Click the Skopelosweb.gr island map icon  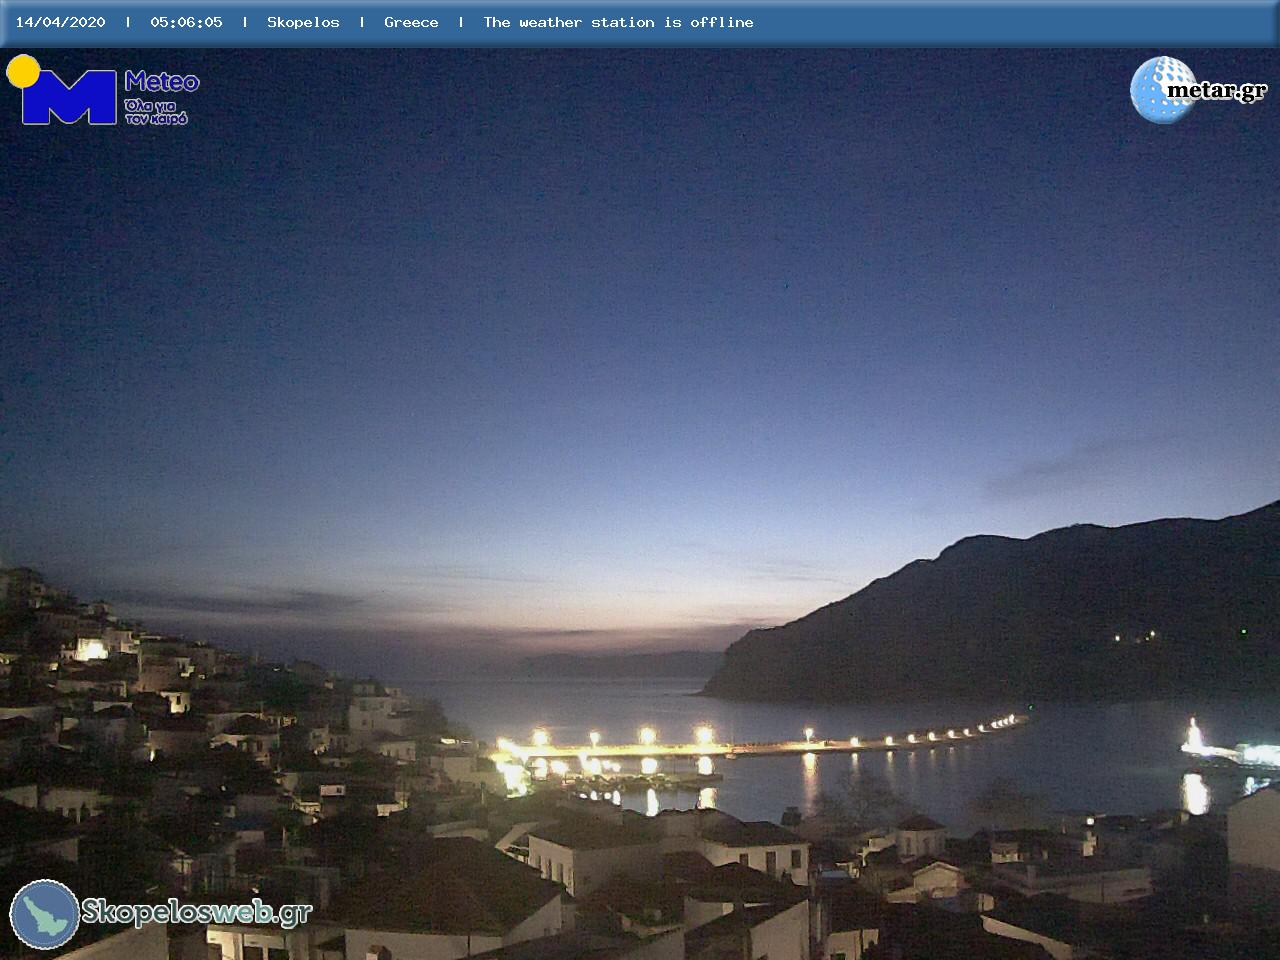pos(45,914)
